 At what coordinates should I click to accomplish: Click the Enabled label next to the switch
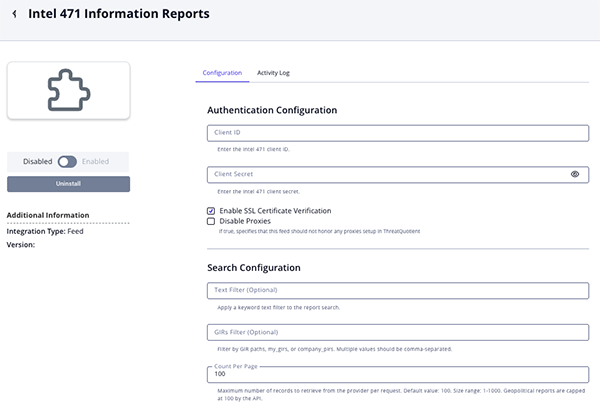click(95, 162)
